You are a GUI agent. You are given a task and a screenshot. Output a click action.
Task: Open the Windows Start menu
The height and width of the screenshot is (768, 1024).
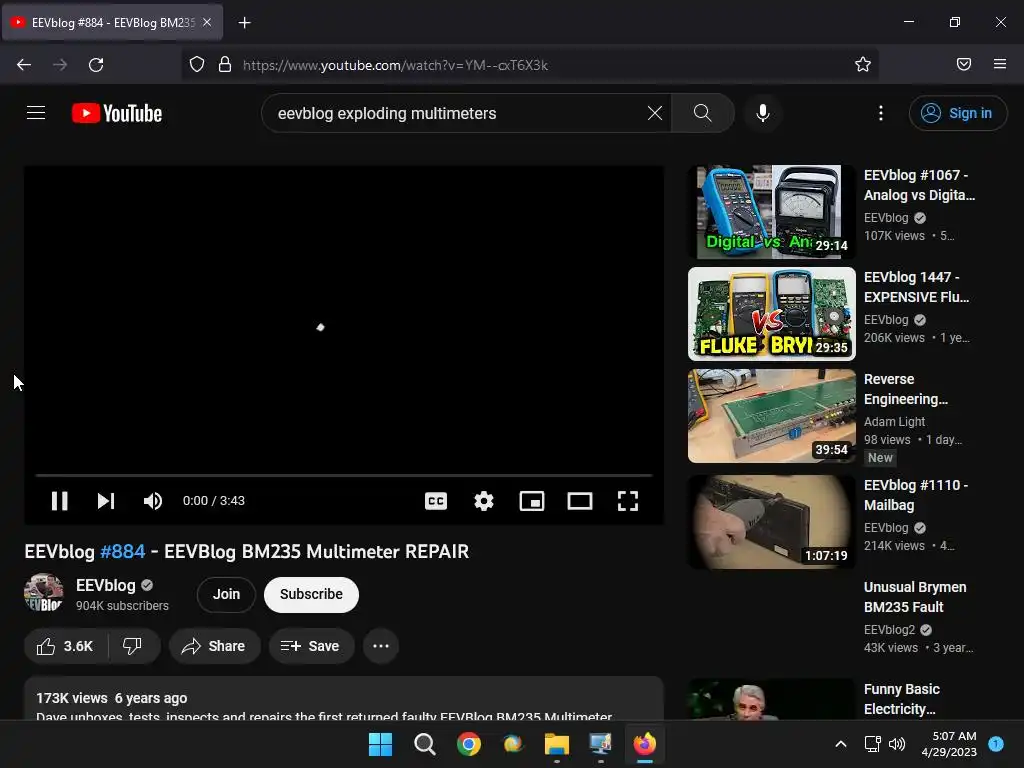coord(380,744)
